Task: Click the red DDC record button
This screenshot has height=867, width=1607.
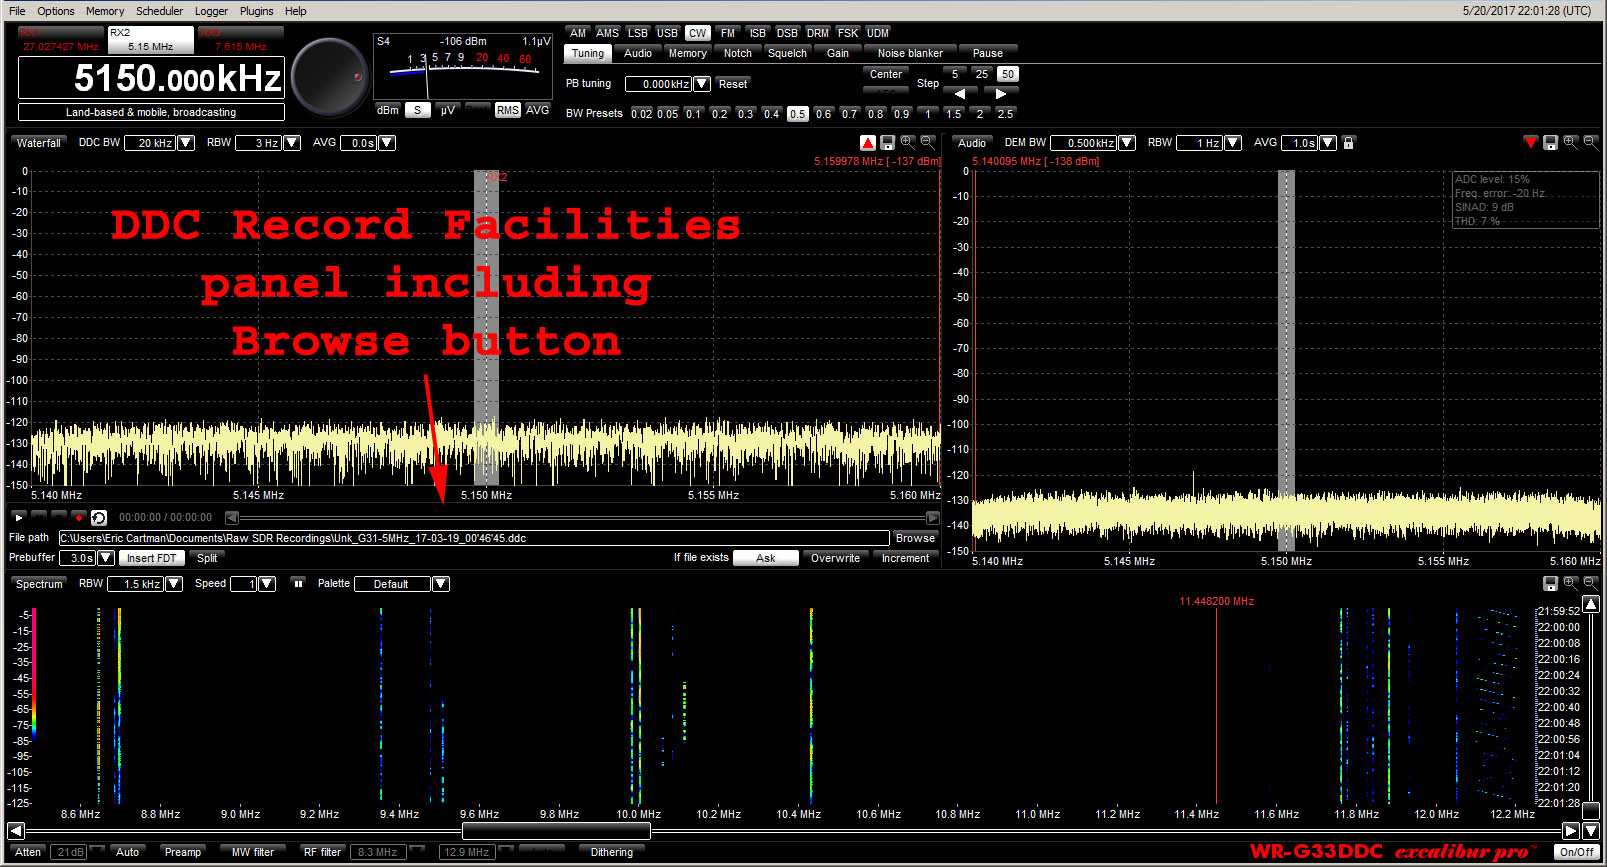Action: click(78, 517)
